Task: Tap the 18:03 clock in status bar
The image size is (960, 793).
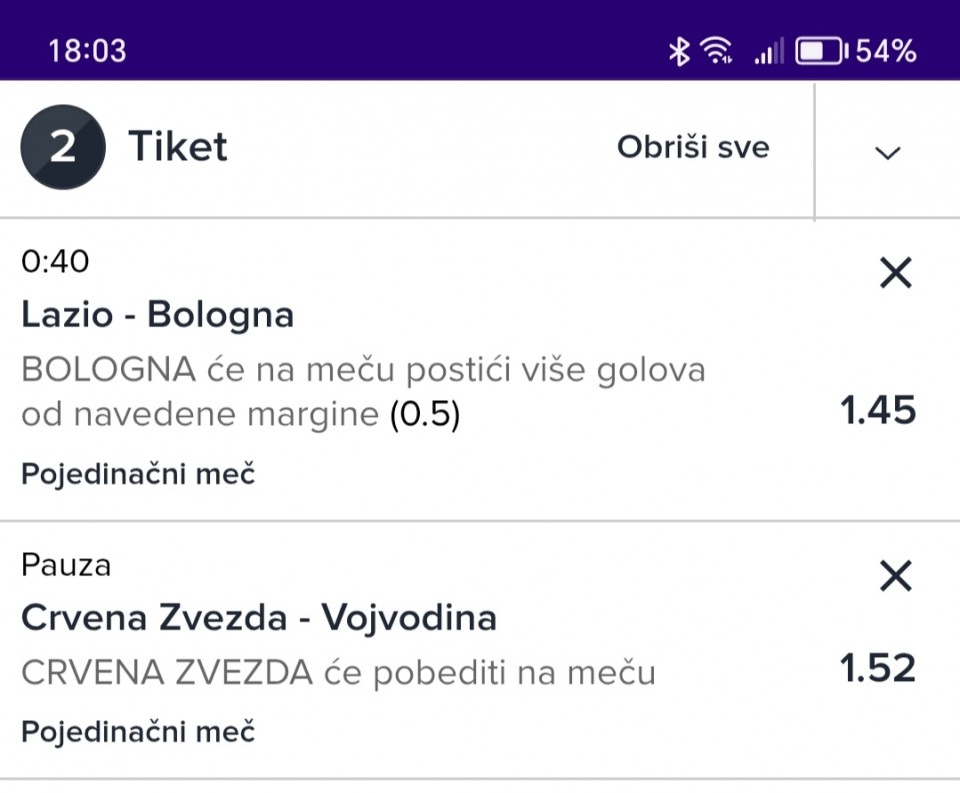Action: [x=87, y=51]
